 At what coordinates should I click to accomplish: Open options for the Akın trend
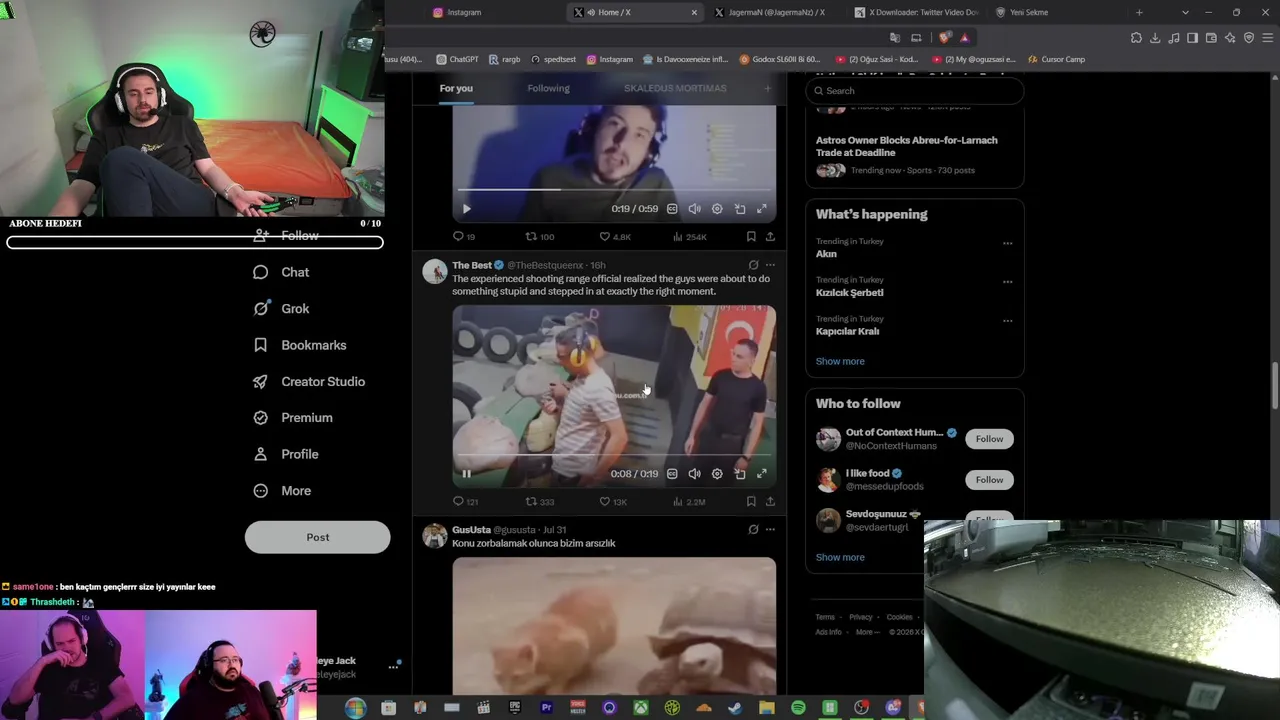(x=1007, y=243)
